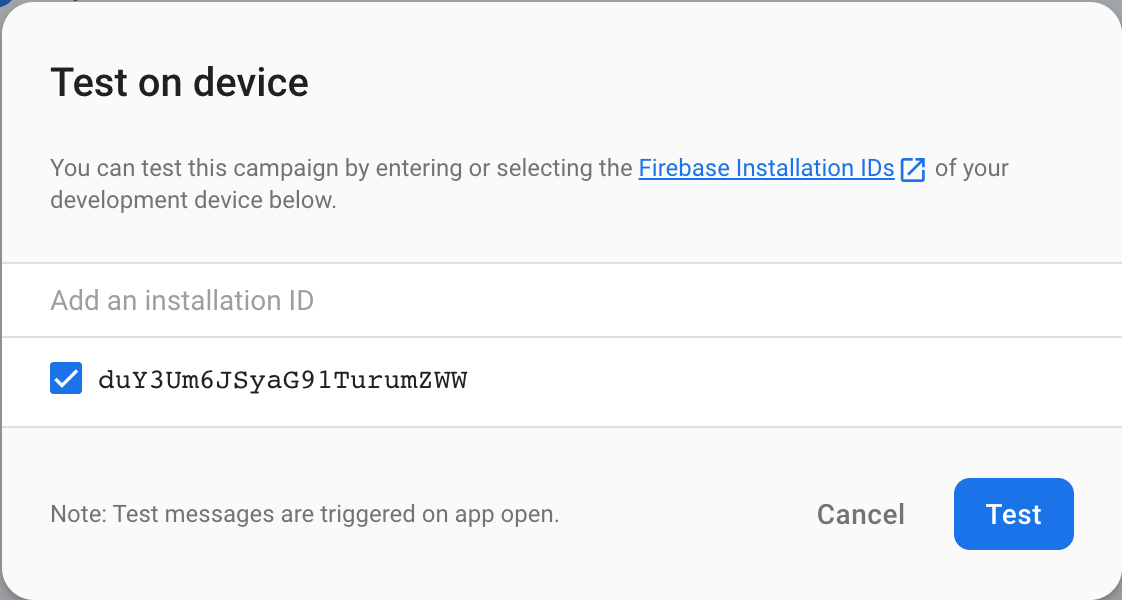1122x600 pixels.
Task: Click the open-in-new-tab arrow icon
Action: pos(913,169)
